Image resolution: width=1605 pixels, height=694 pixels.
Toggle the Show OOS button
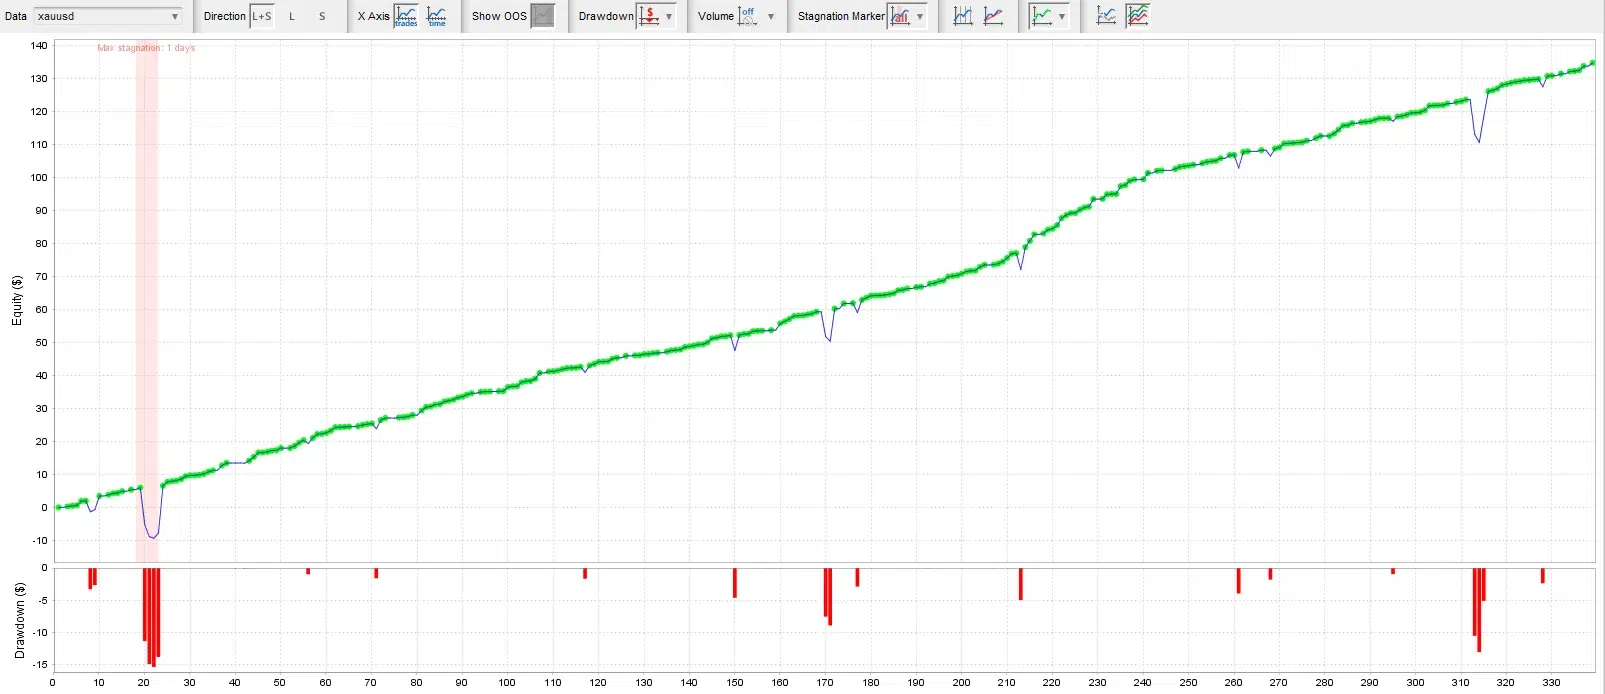[542, 16]
